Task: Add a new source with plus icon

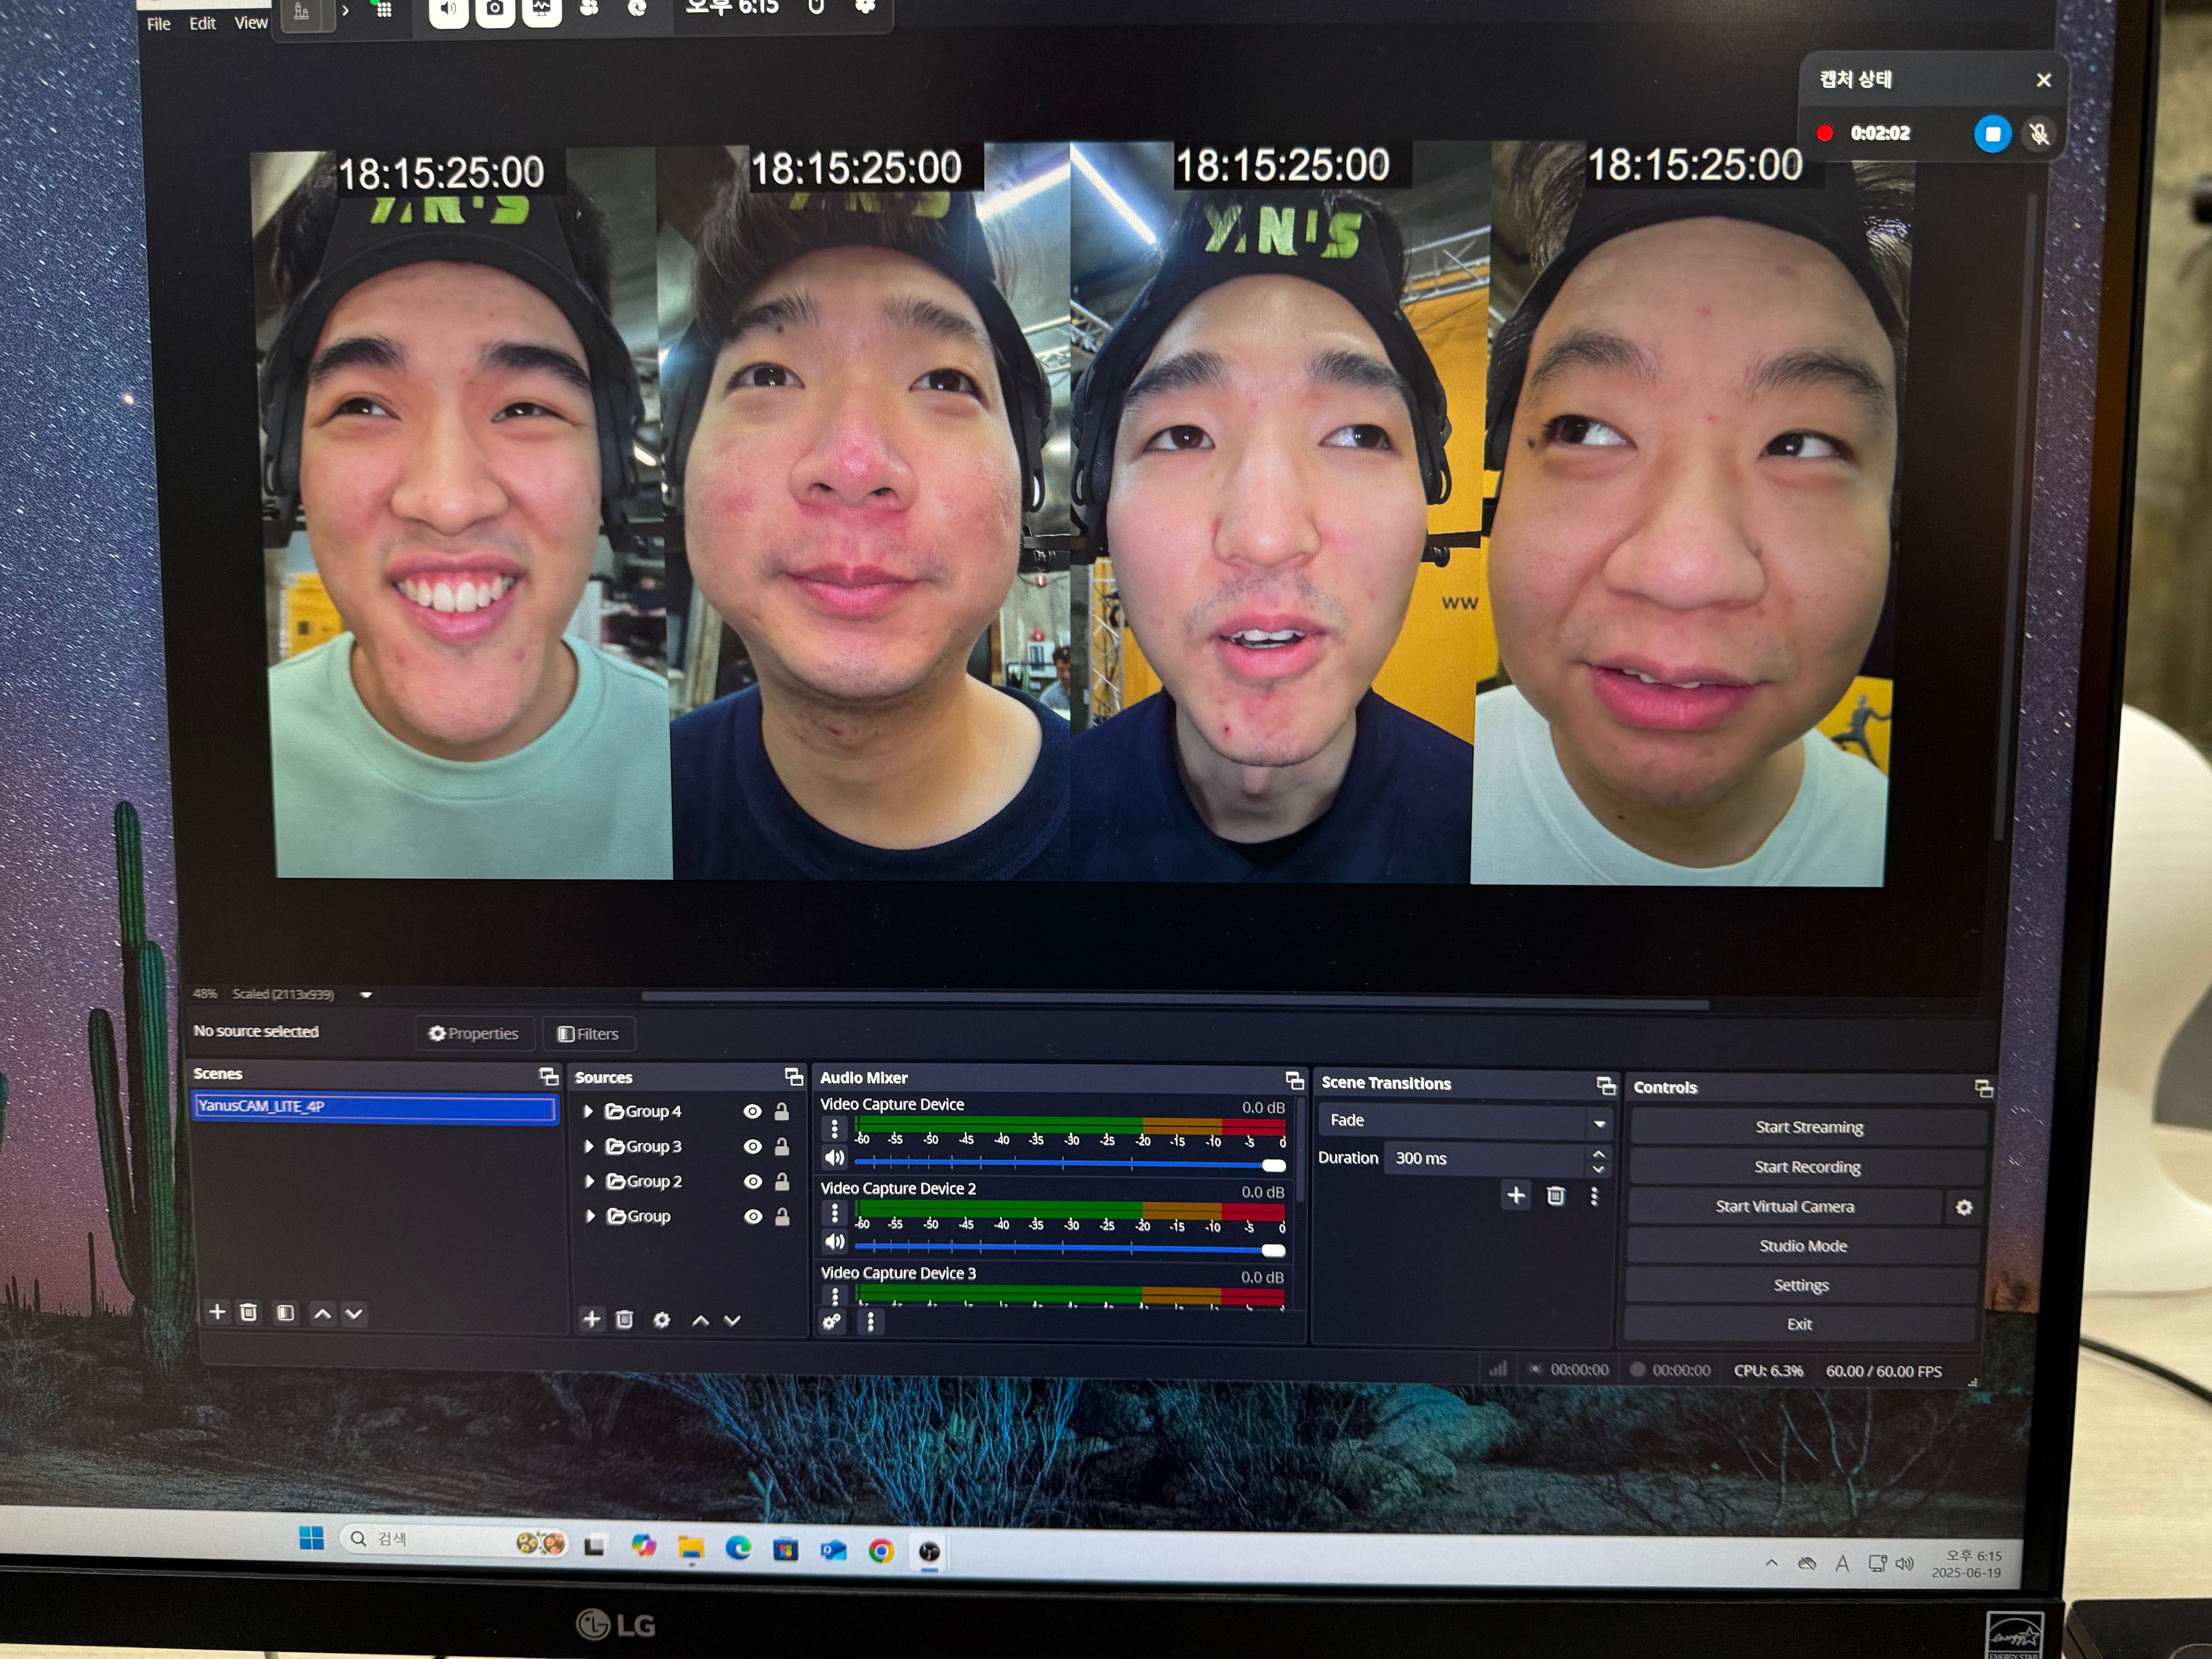Action: 591,1319
